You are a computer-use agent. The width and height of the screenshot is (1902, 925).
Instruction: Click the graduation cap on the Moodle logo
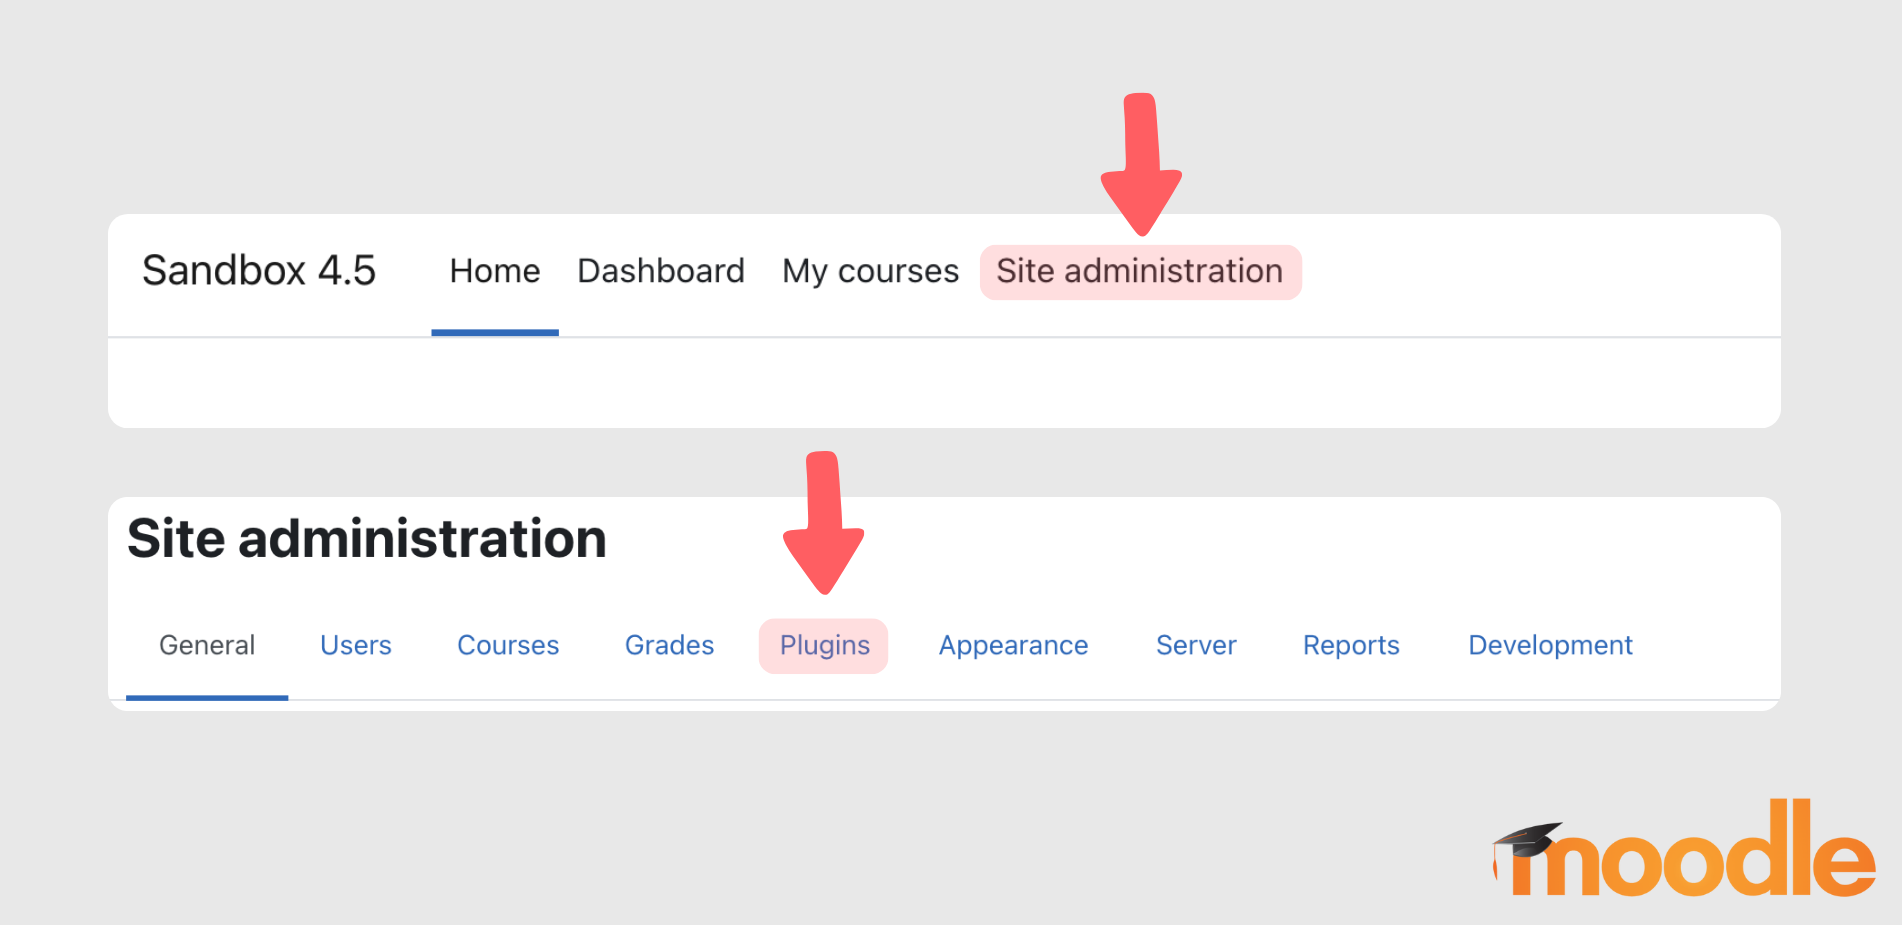pos(1531,840)
